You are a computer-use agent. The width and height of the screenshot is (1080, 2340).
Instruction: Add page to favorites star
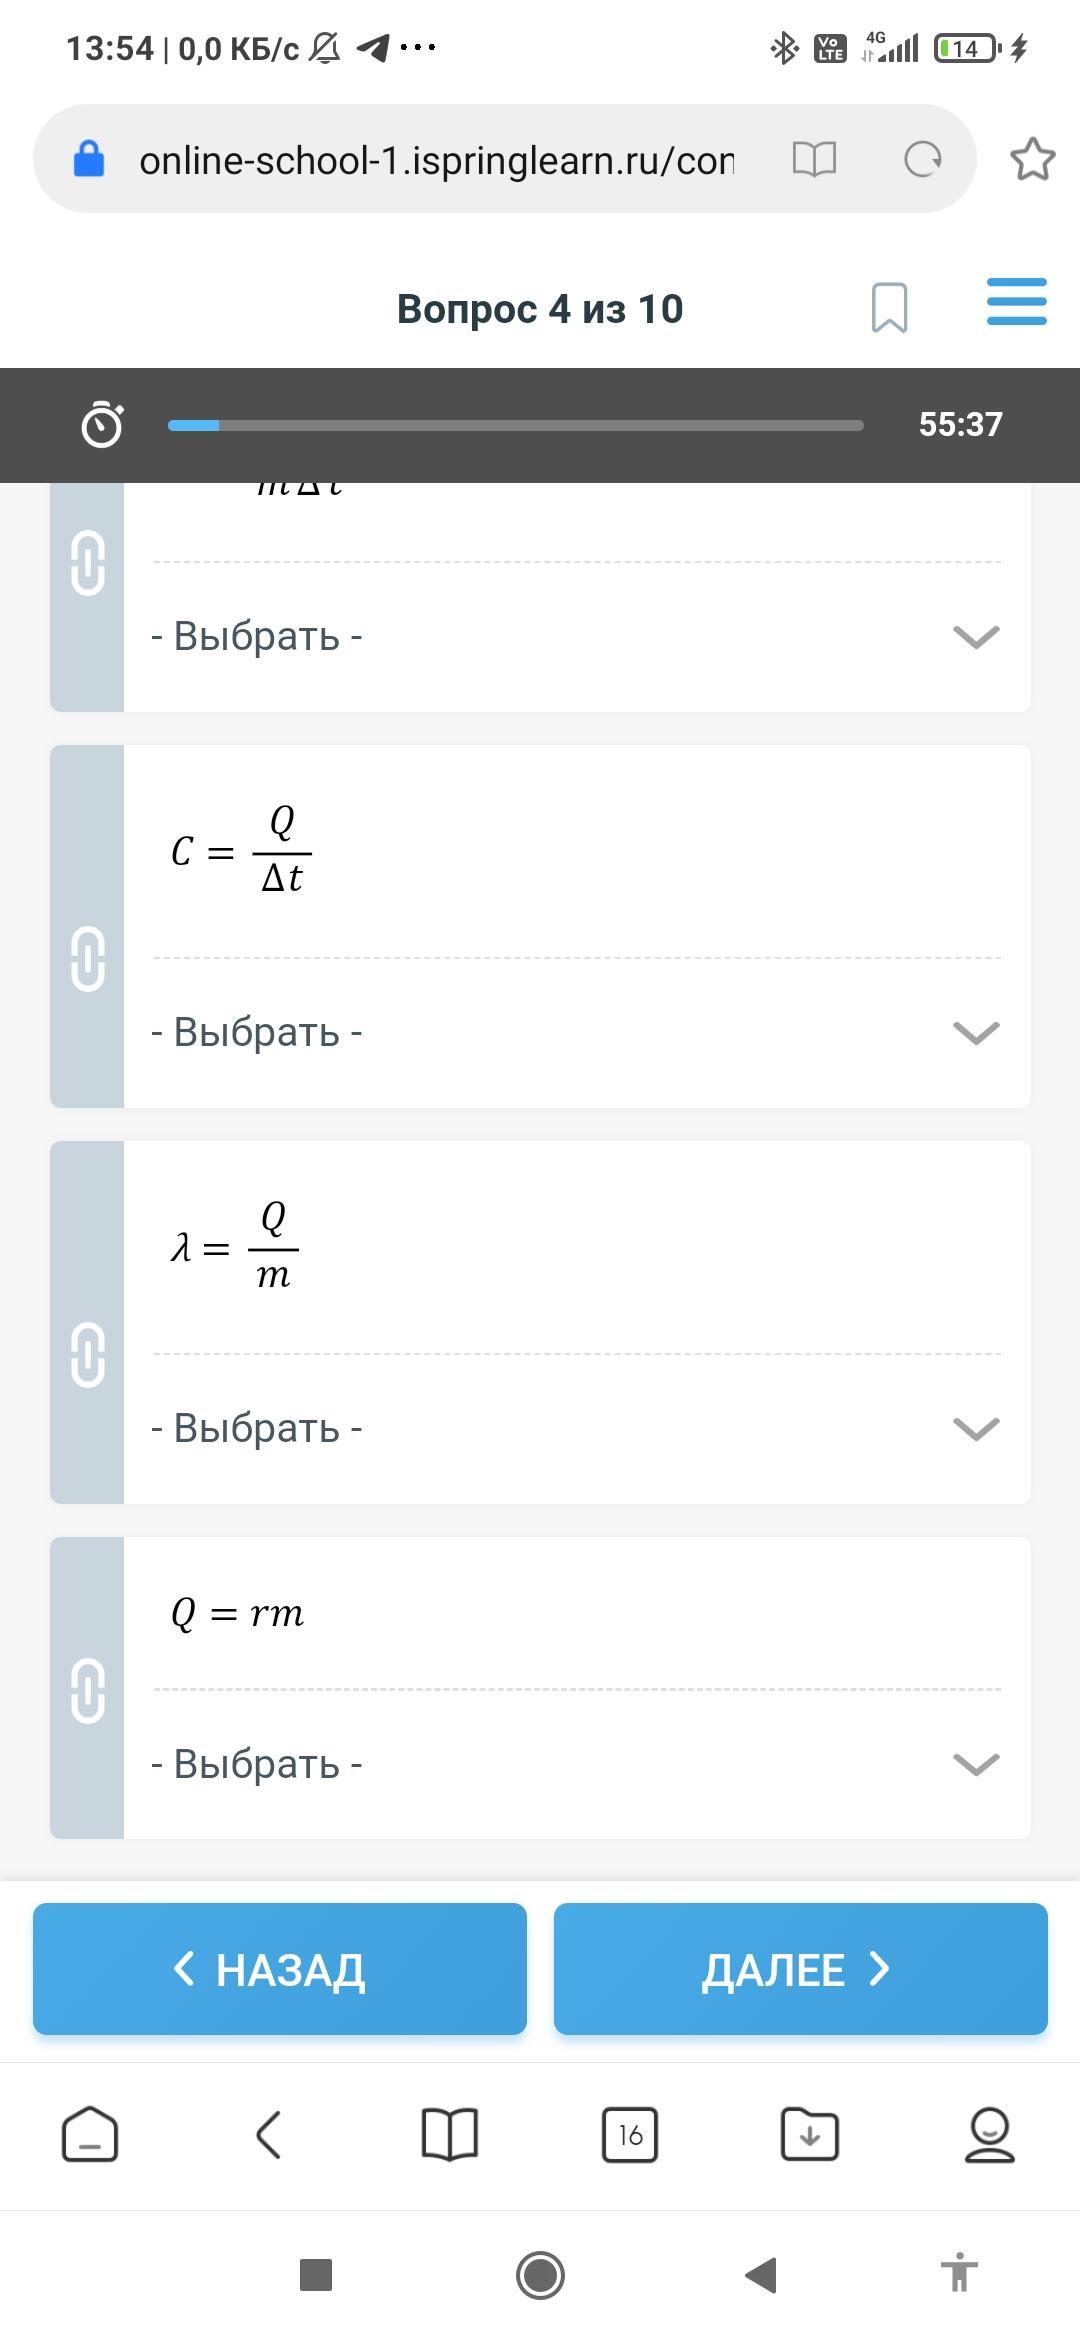[1032, 159]
